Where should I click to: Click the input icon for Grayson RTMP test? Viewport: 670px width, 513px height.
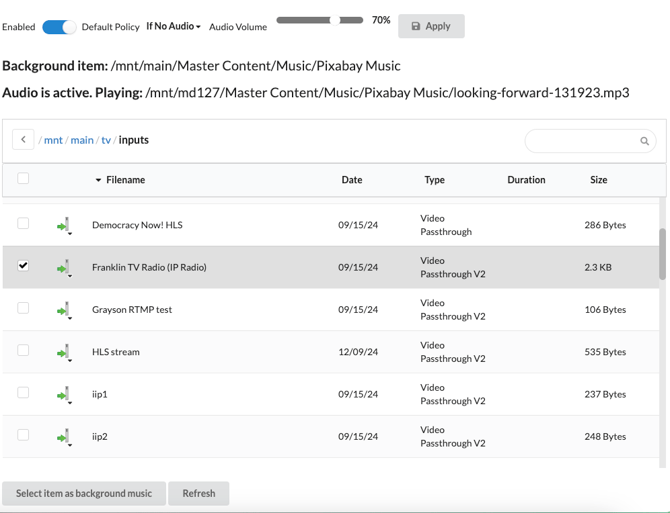[x=64, y=310]
